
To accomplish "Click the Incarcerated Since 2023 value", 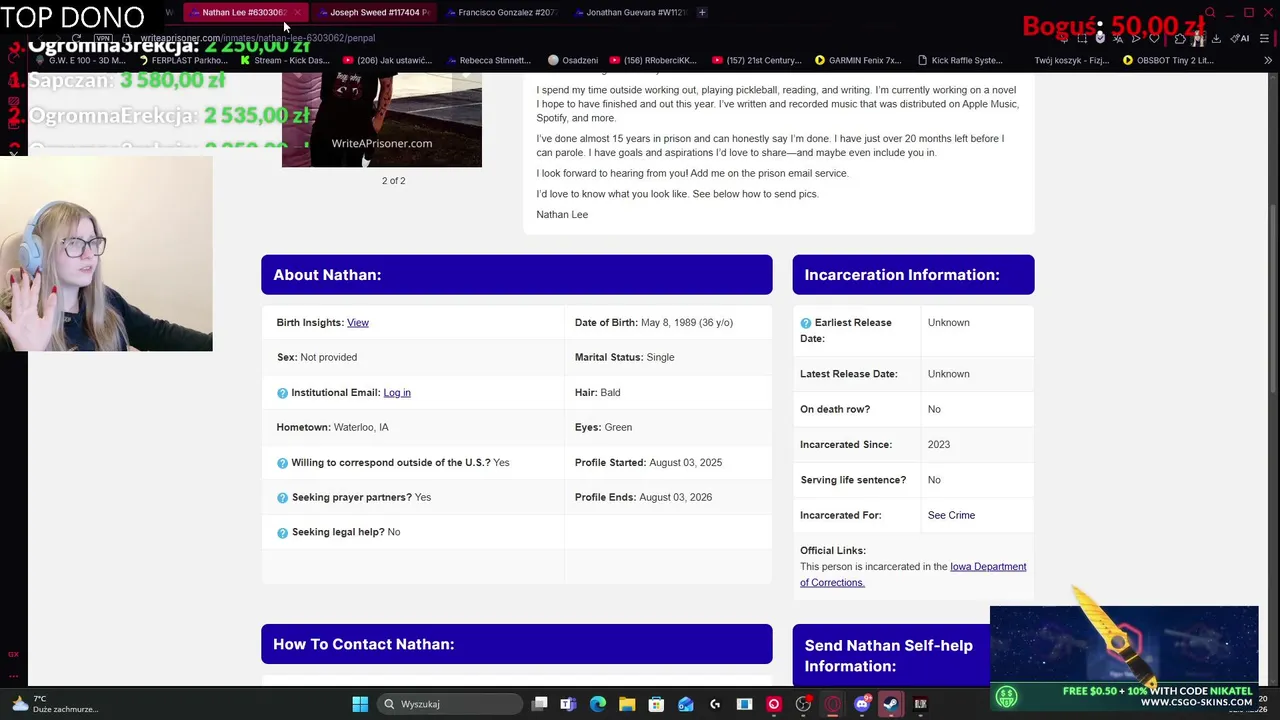I will 939,444.
